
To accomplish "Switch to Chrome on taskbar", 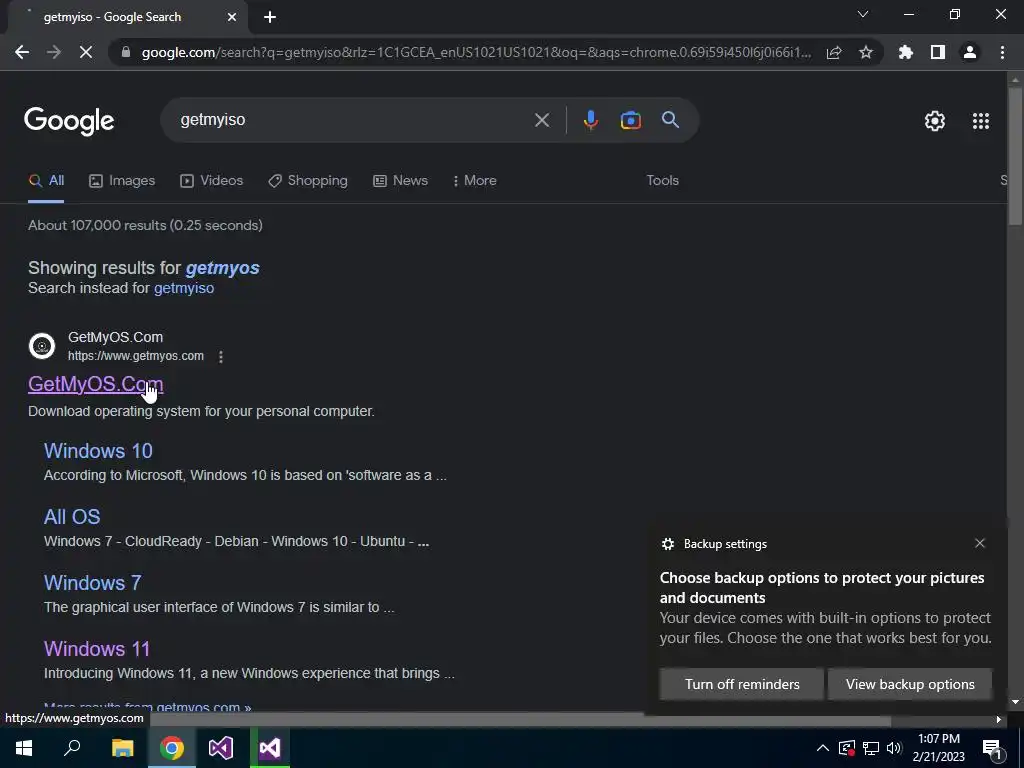I will (171, 748).
